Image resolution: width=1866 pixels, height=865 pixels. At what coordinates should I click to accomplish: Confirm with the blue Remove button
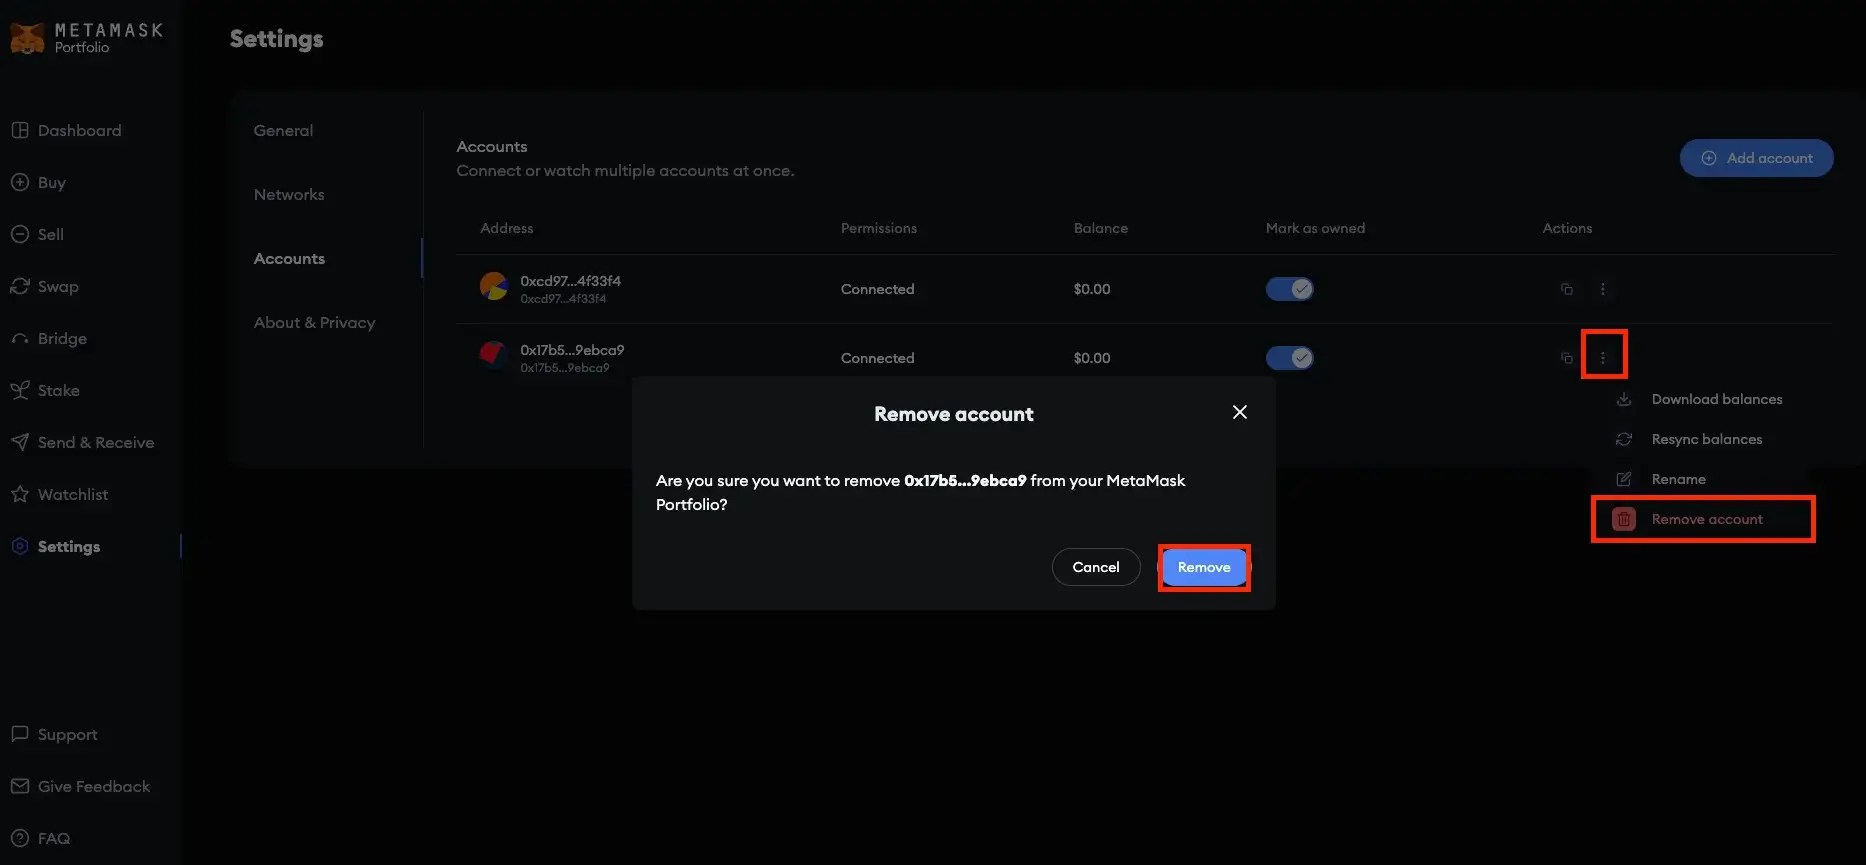[x=1204, y=567]
